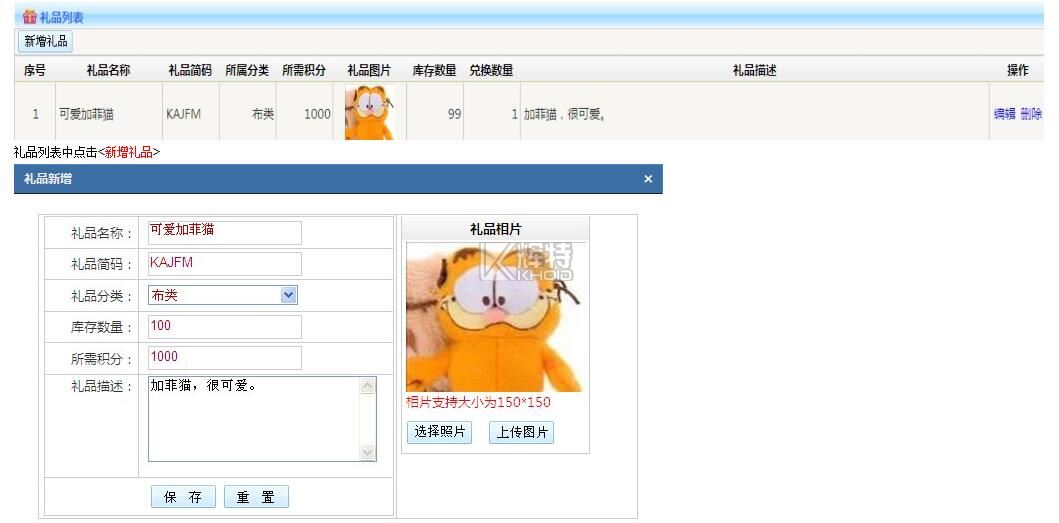Viewport: 1059px width, 523px height.
Task: Click the 保存 button
Action: point(183,497)
